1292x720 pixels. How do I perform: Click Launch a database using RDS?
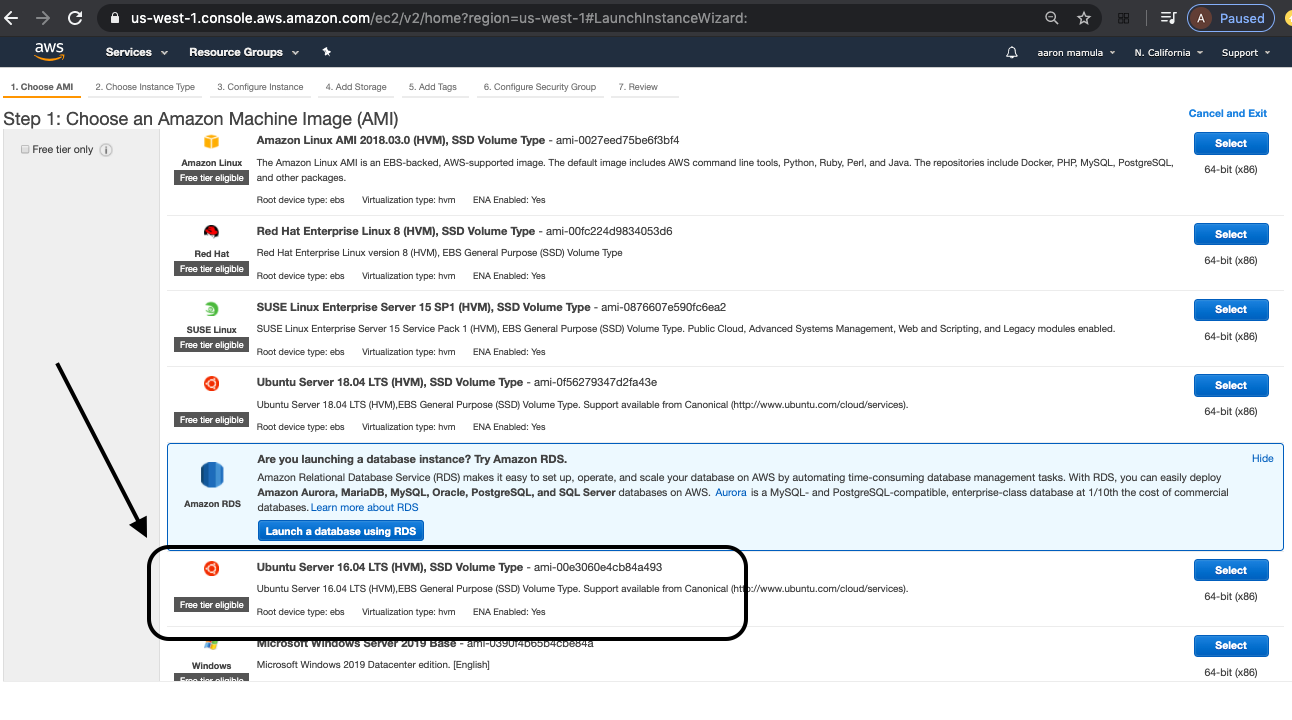[x=341, y=531]
